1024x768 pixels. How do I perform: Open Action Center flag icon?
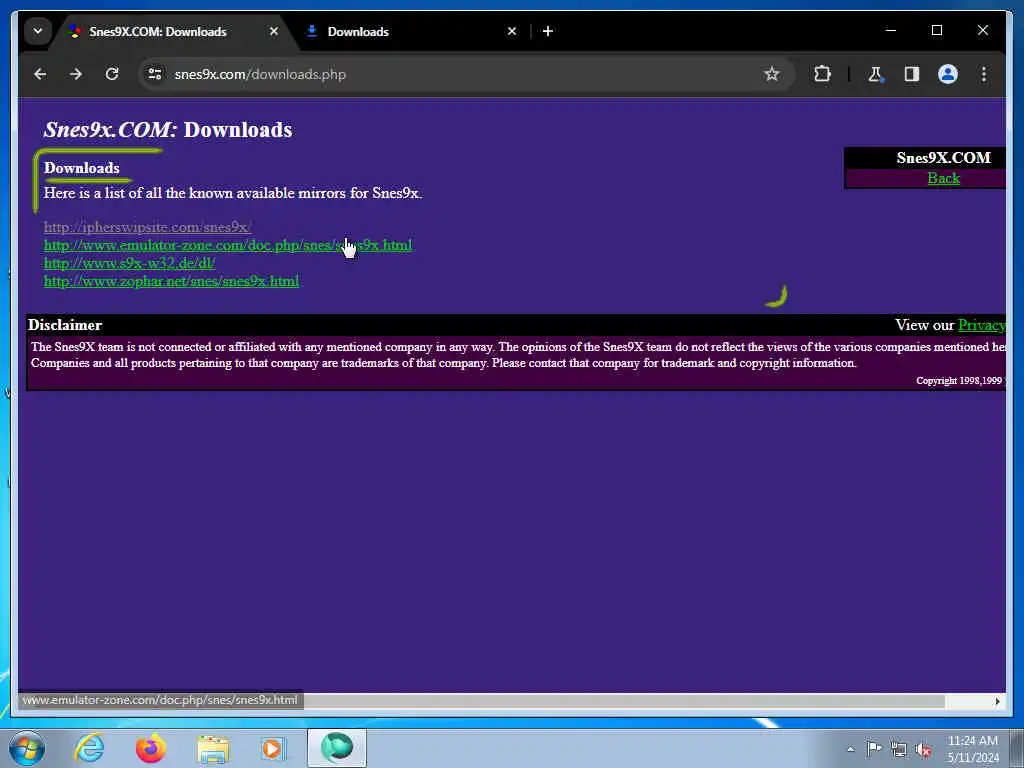(x=874, y=749)
